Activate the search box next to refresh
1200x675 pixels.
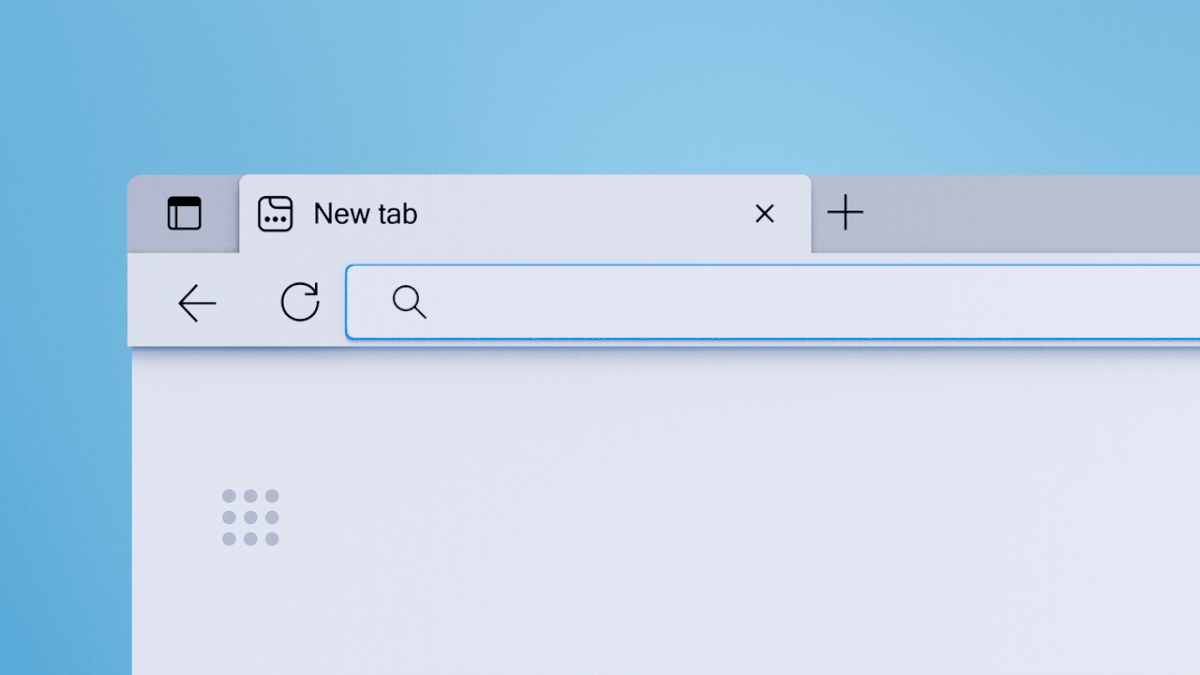pyautogui.click(x=773, y=302)
